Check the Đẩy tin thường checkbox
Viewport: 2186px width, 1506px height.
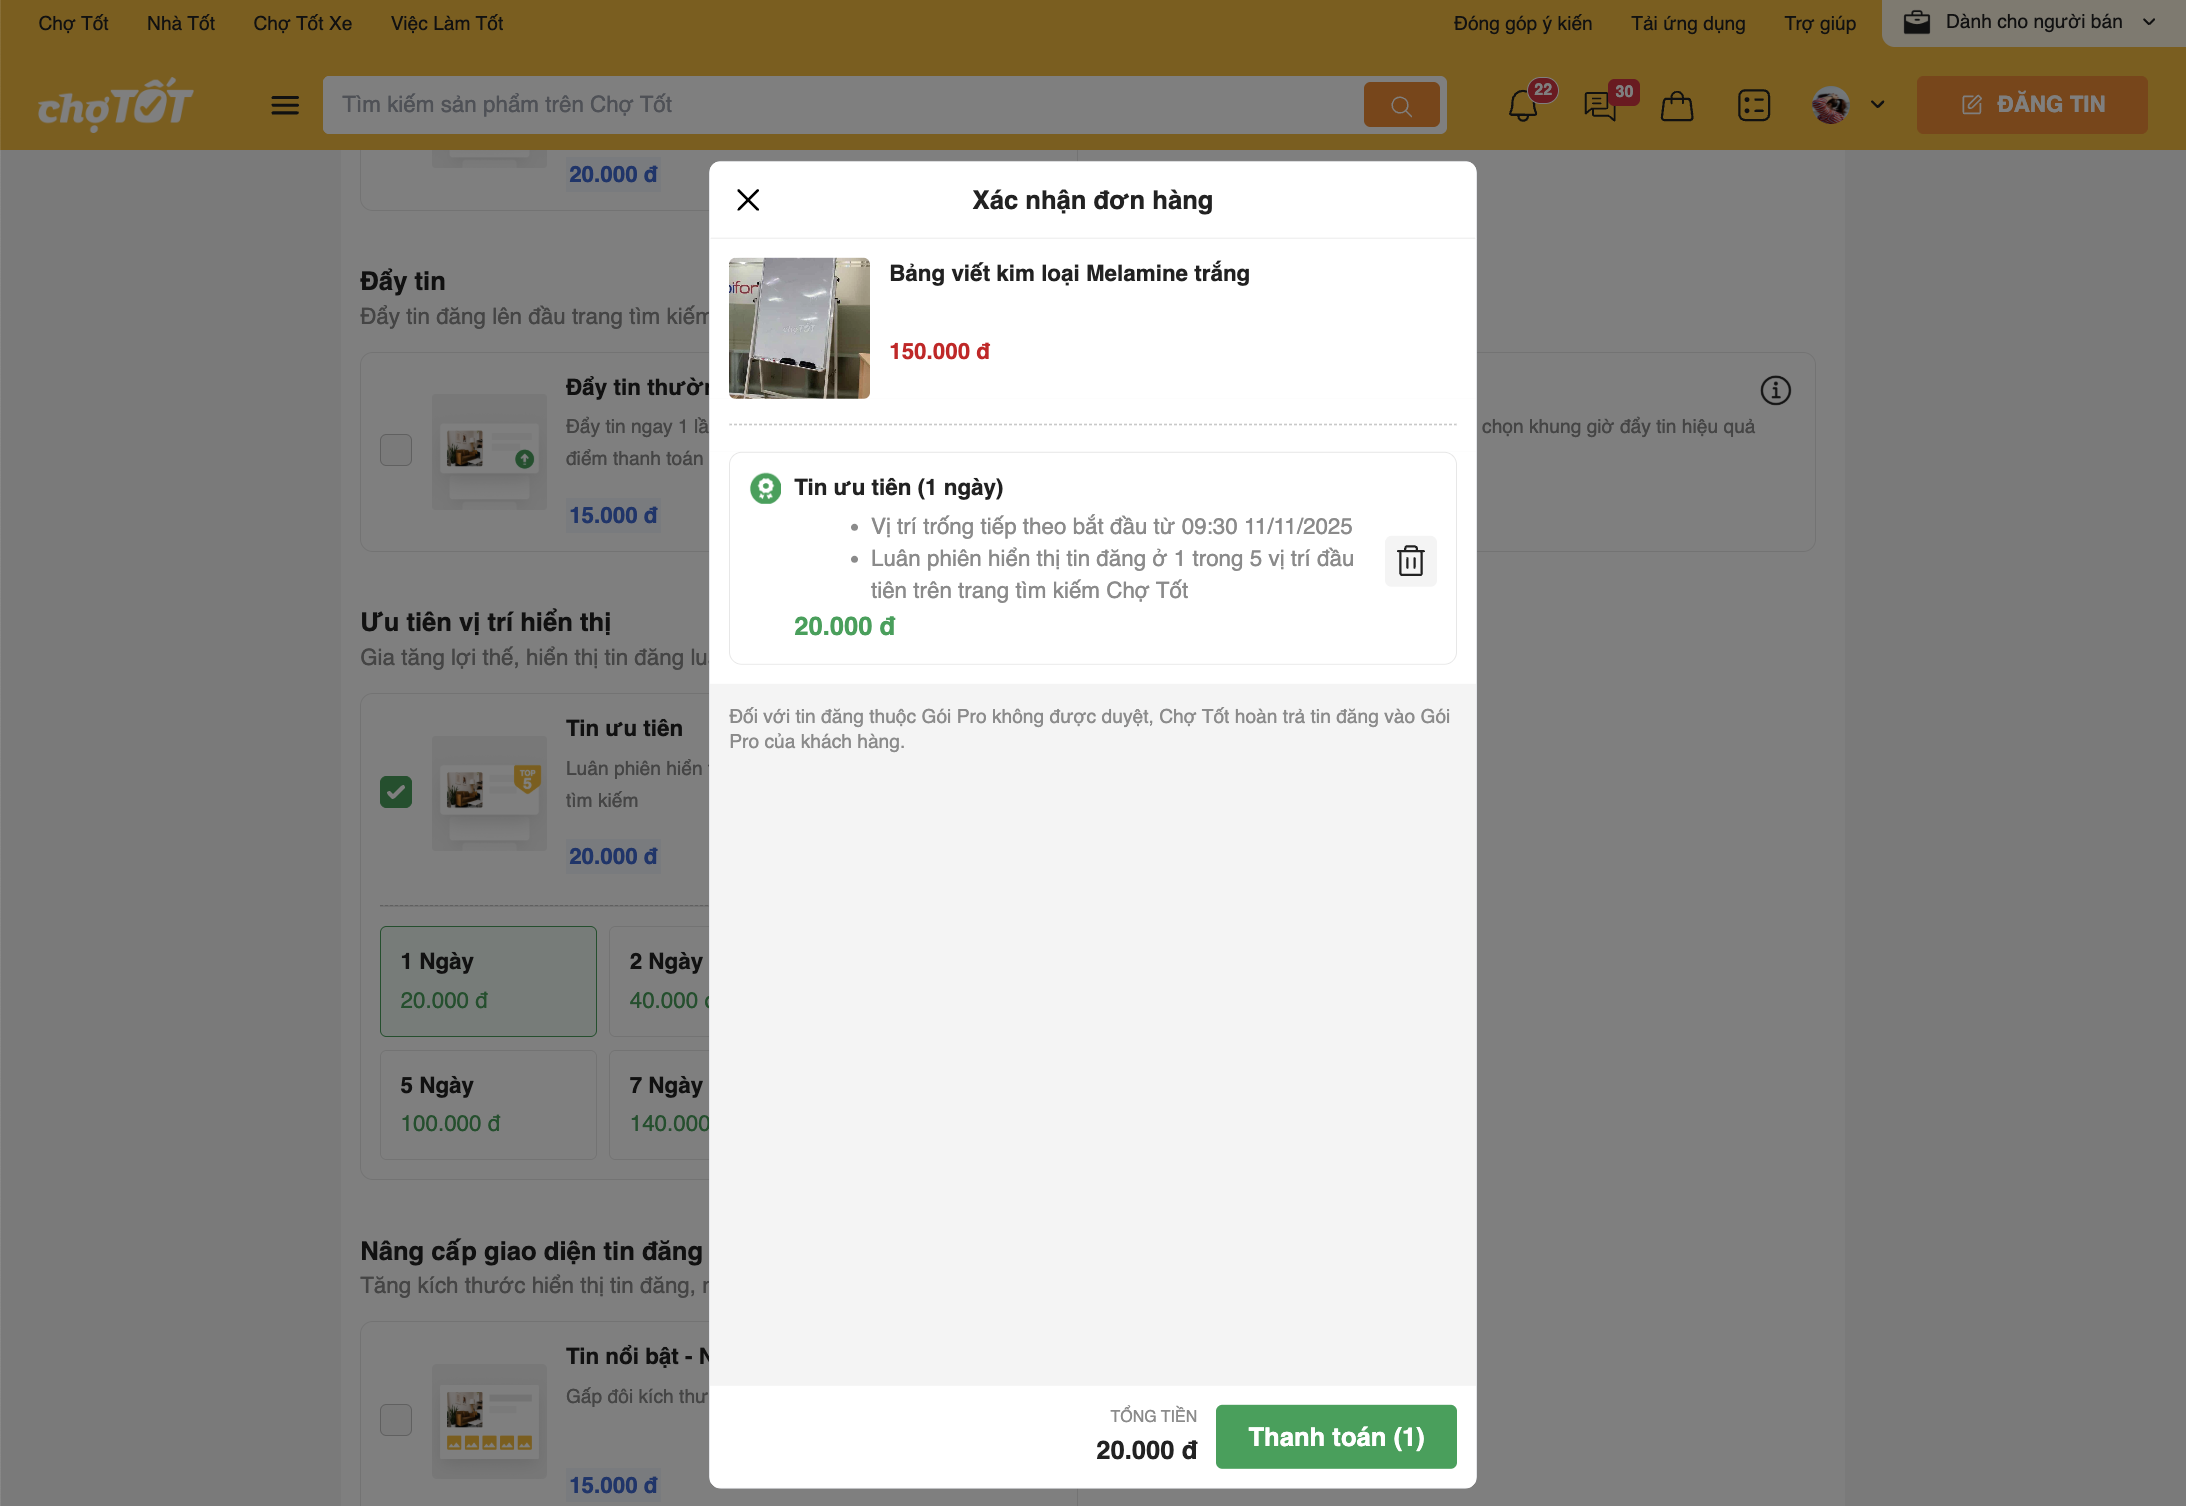pos(396,450)
